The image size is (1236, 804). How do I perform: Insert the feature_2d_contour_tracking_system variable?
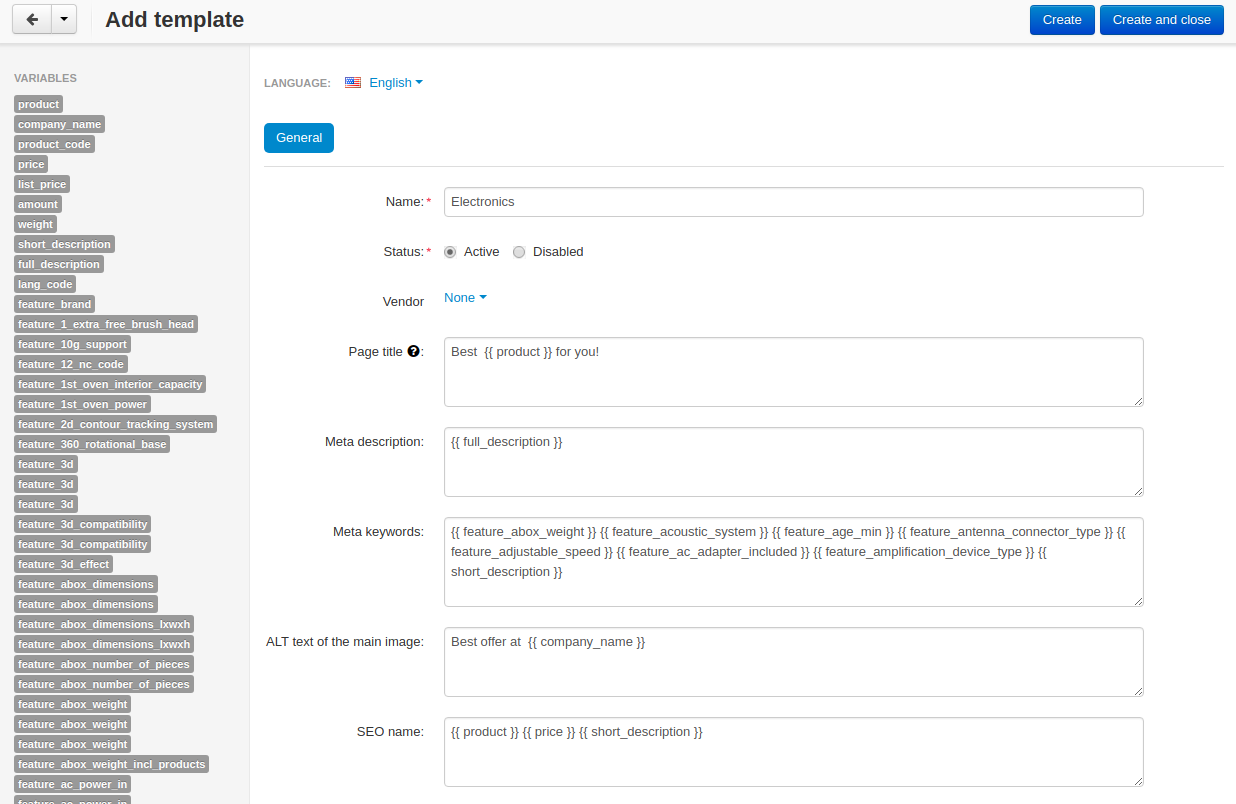(115, 424)
